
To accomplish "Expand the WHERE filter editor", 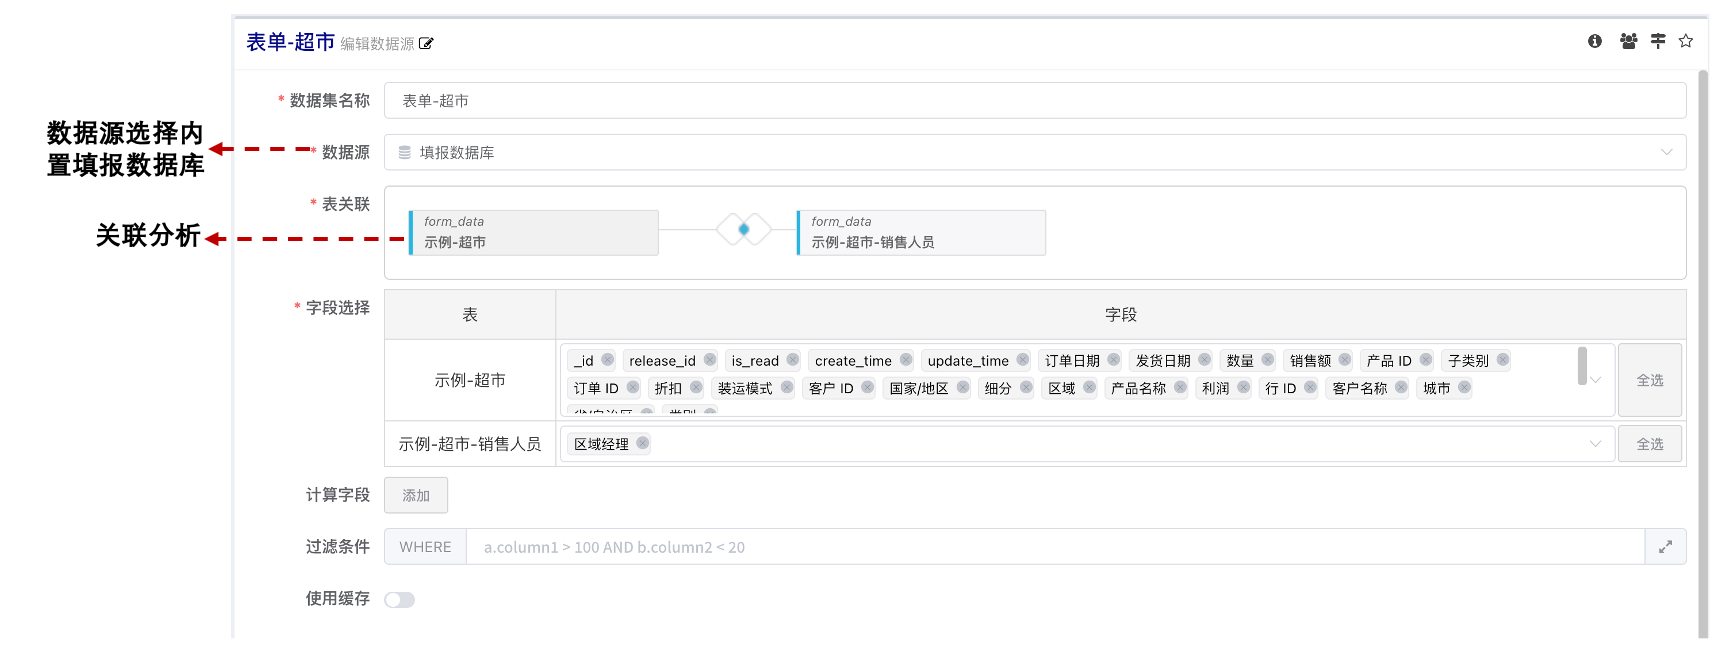I will tap(1665, 547).
